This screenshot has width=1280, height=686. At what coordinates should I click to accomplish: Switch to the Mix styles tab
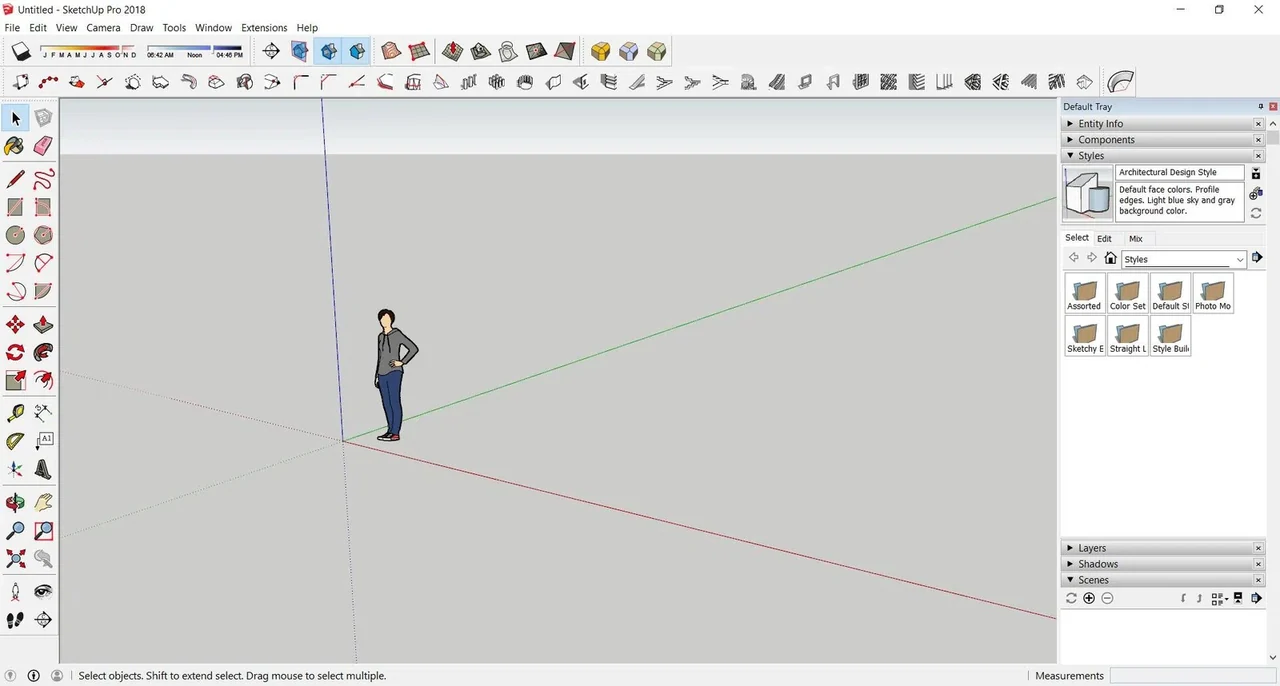1136,239
